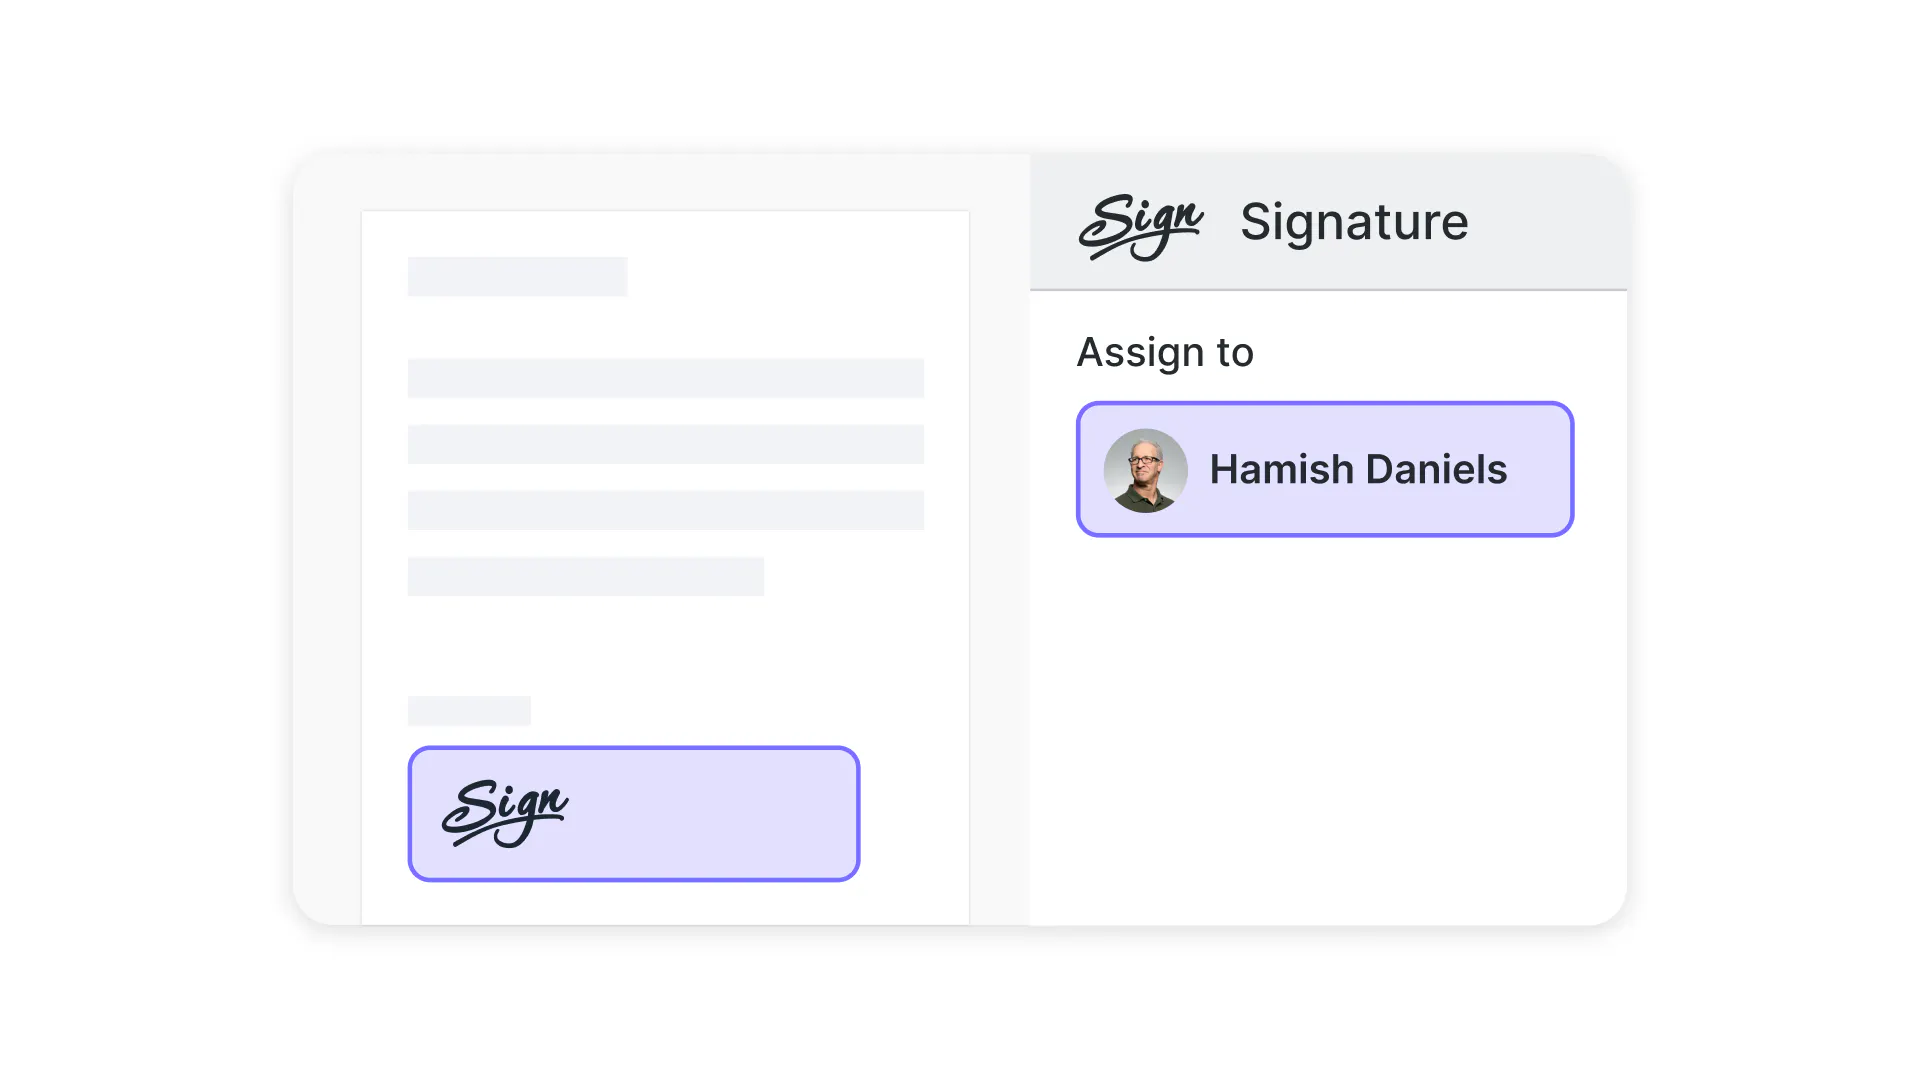1920x1080 pixels.
Task: Click the gray margin left of the document page
Action: [x=327, y=540]
